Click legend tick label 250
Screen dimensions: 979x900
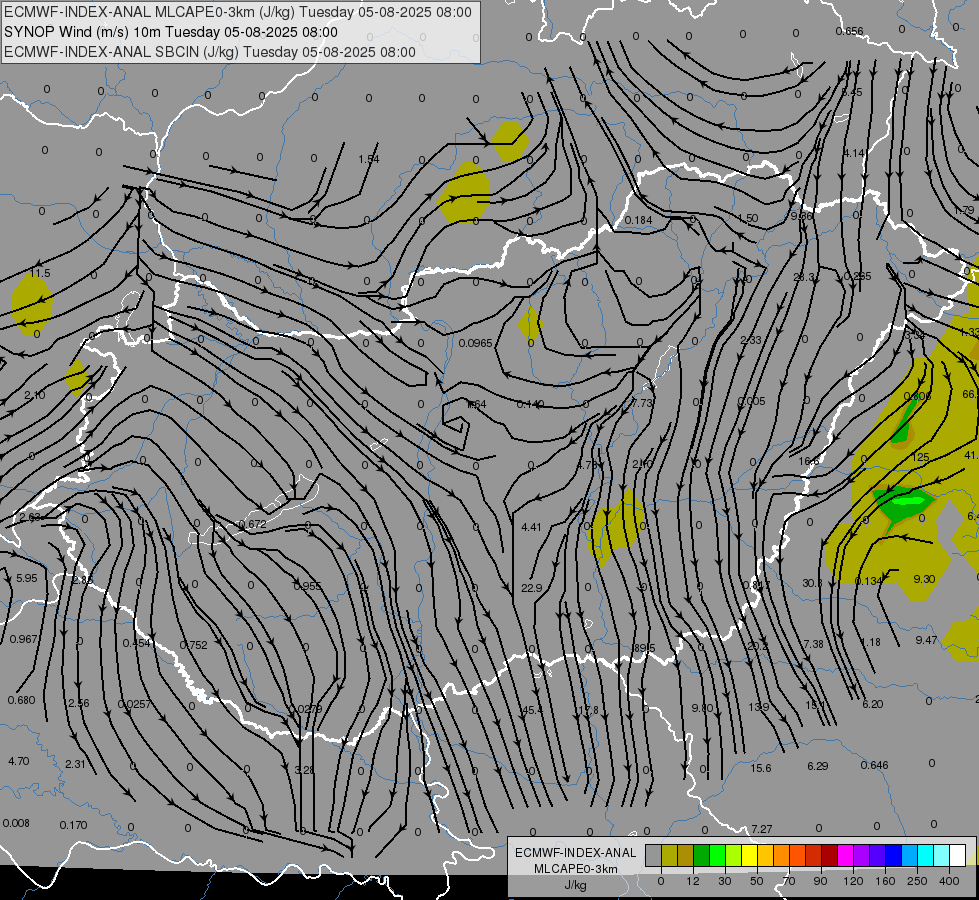tap(917, 881)
